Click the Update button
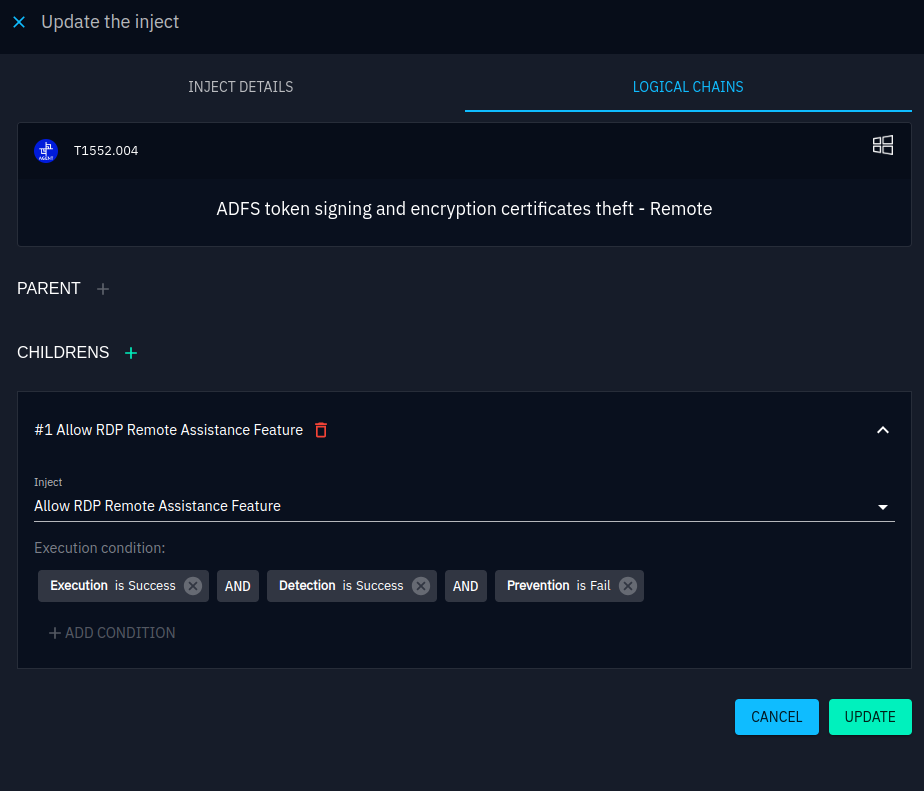Screen dimensions: 924x791 click(x=870, y=717)
